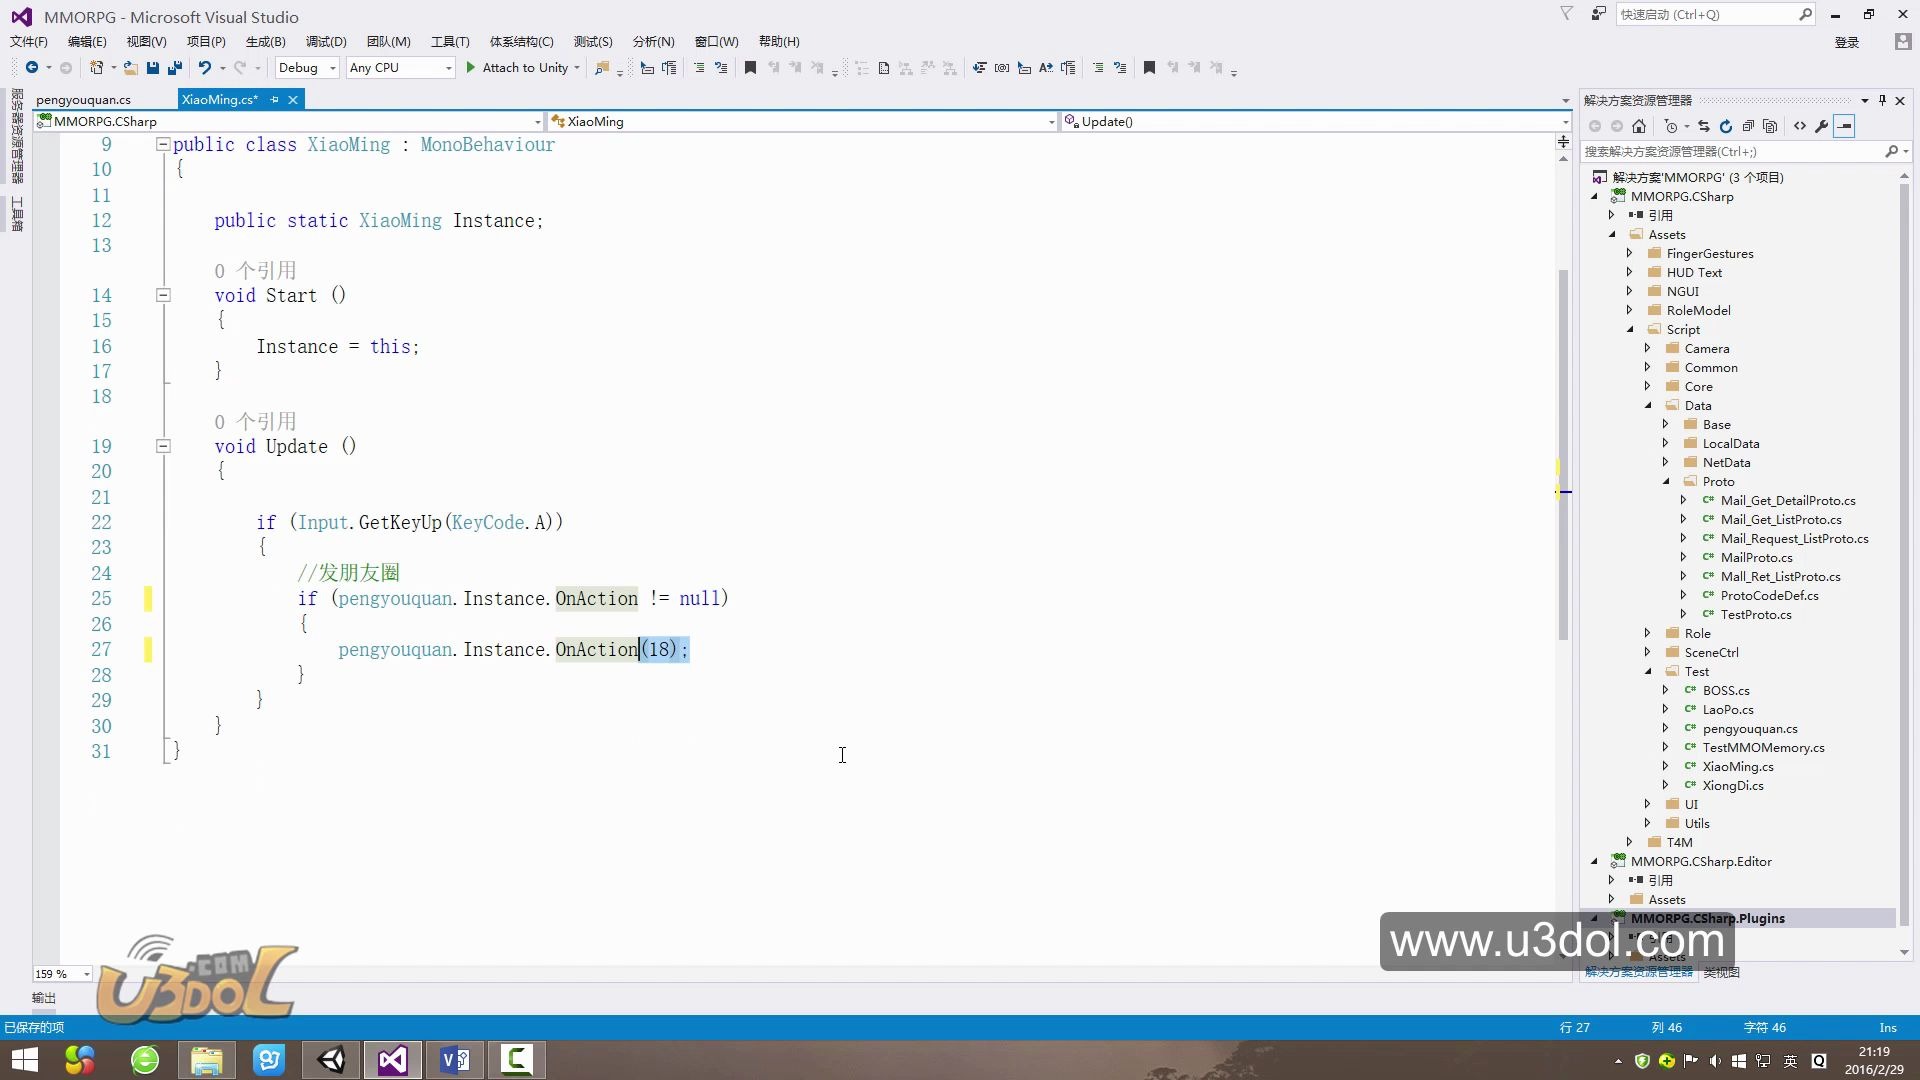Viewport: 1920px width, 1080px height.
Task: Click the Find in Files toolbar icon
Action: [x=602, y=68]
